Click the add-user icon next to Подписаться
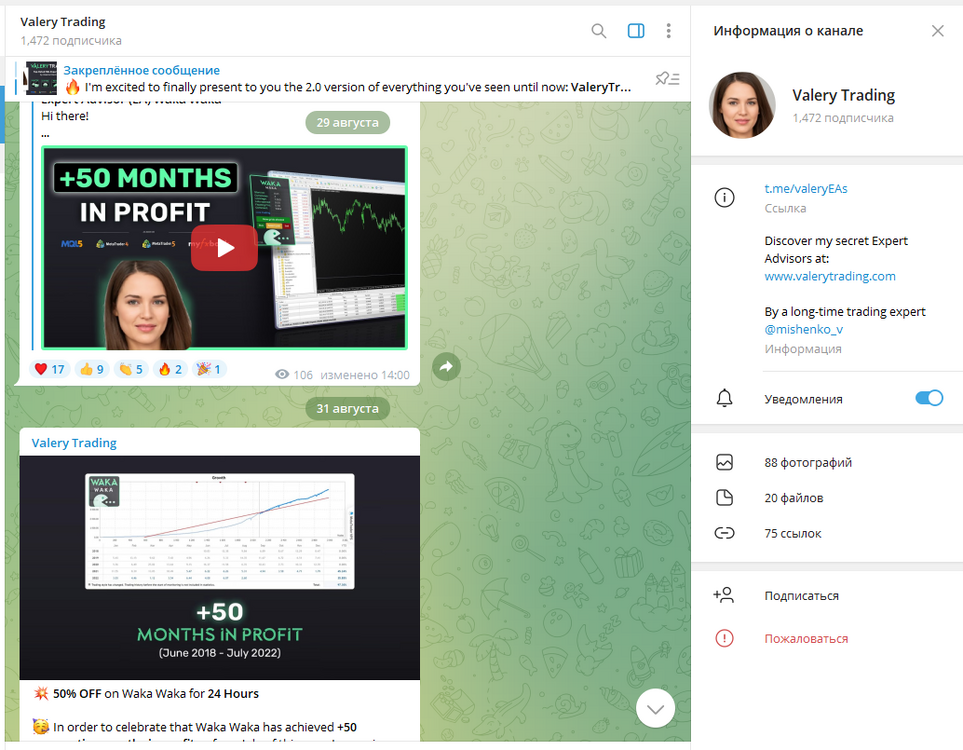This screenshot has height=750, width=963. pos(723,595)
